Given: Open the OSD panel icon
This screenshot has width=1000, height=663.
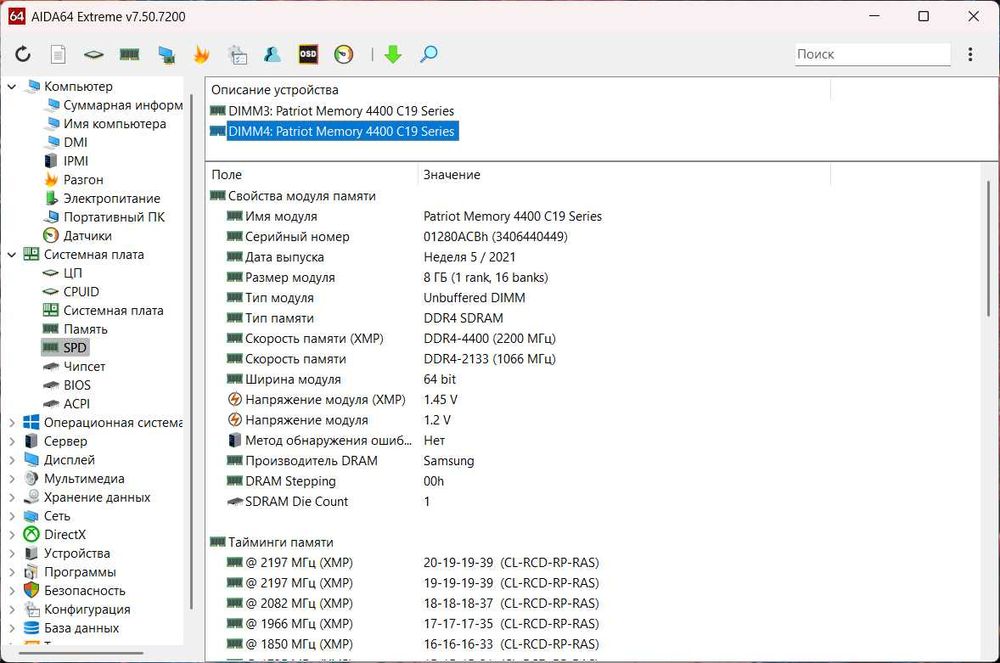Looking at the screenshot, I should pos(308,54).
